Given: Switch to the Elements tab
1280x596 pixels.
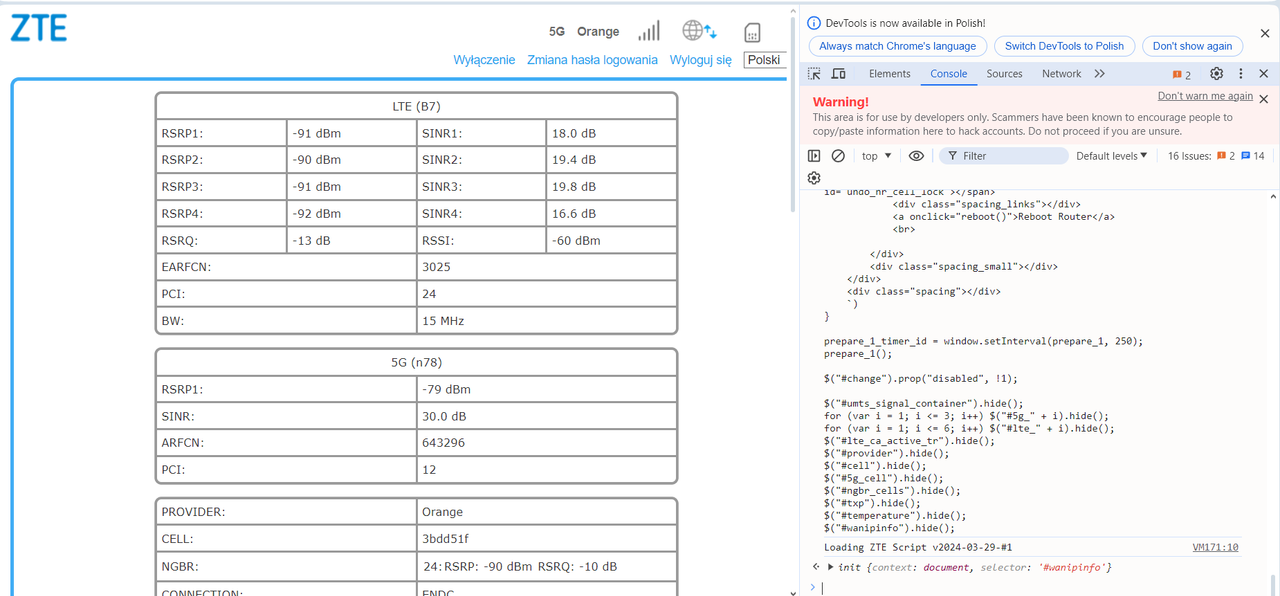Looking at the screenshot, I should (890, 74).
